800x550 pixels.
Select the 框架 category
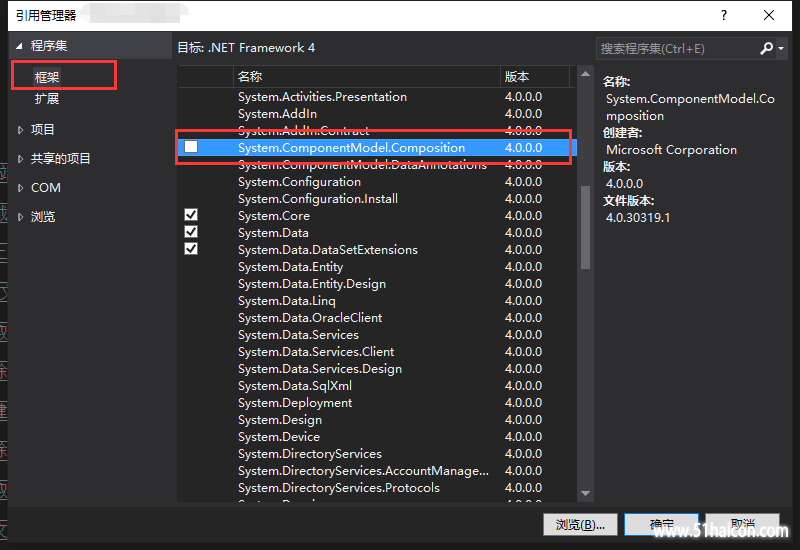point(47,77)
